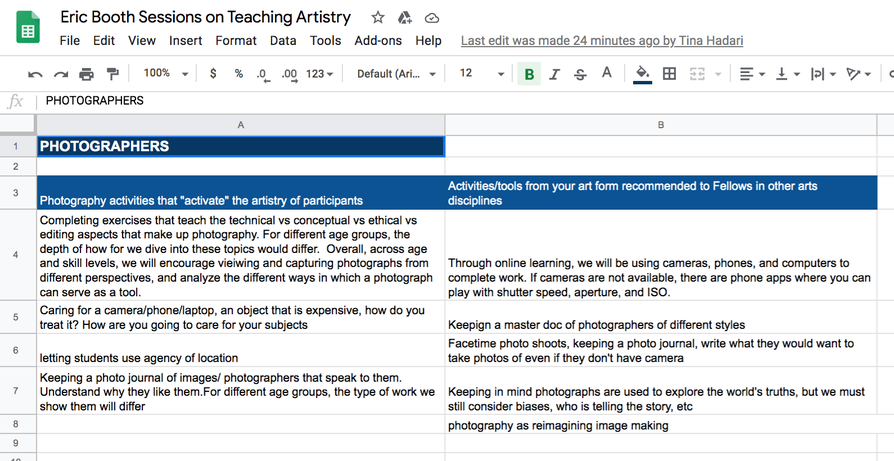Open the last edit by Tina Hadari link
Screen dimensions: 894x461
pyautogui.click(x=602, y=41)
